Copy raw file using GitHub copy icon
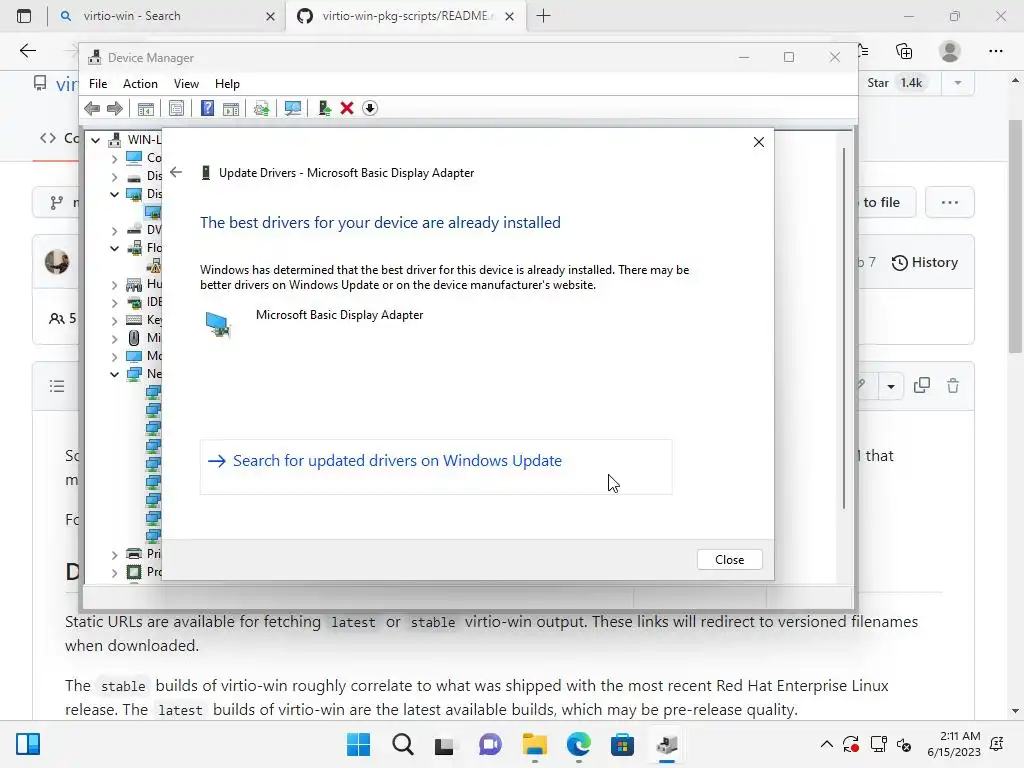The height and width of the screenshot is (768, 1024). tap(921, 385)
